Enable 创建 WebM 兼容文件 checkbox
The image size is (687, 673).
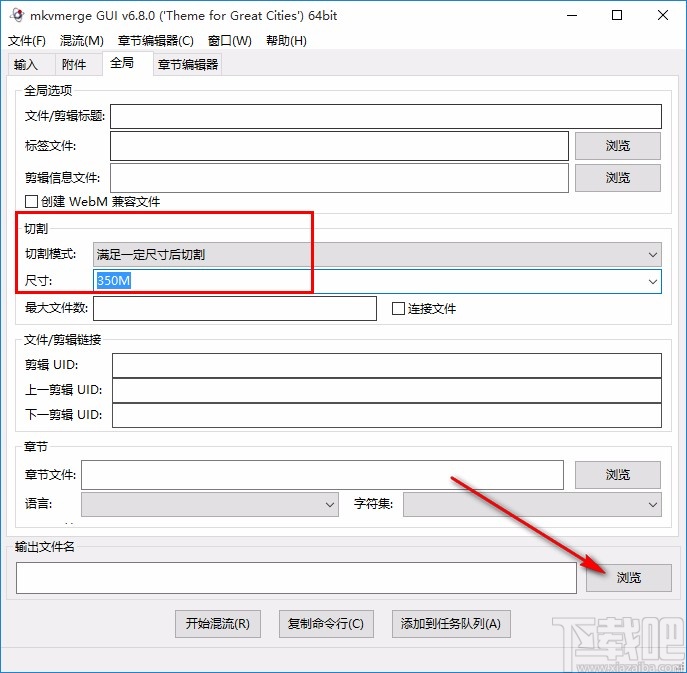click(x=31, y=202)
